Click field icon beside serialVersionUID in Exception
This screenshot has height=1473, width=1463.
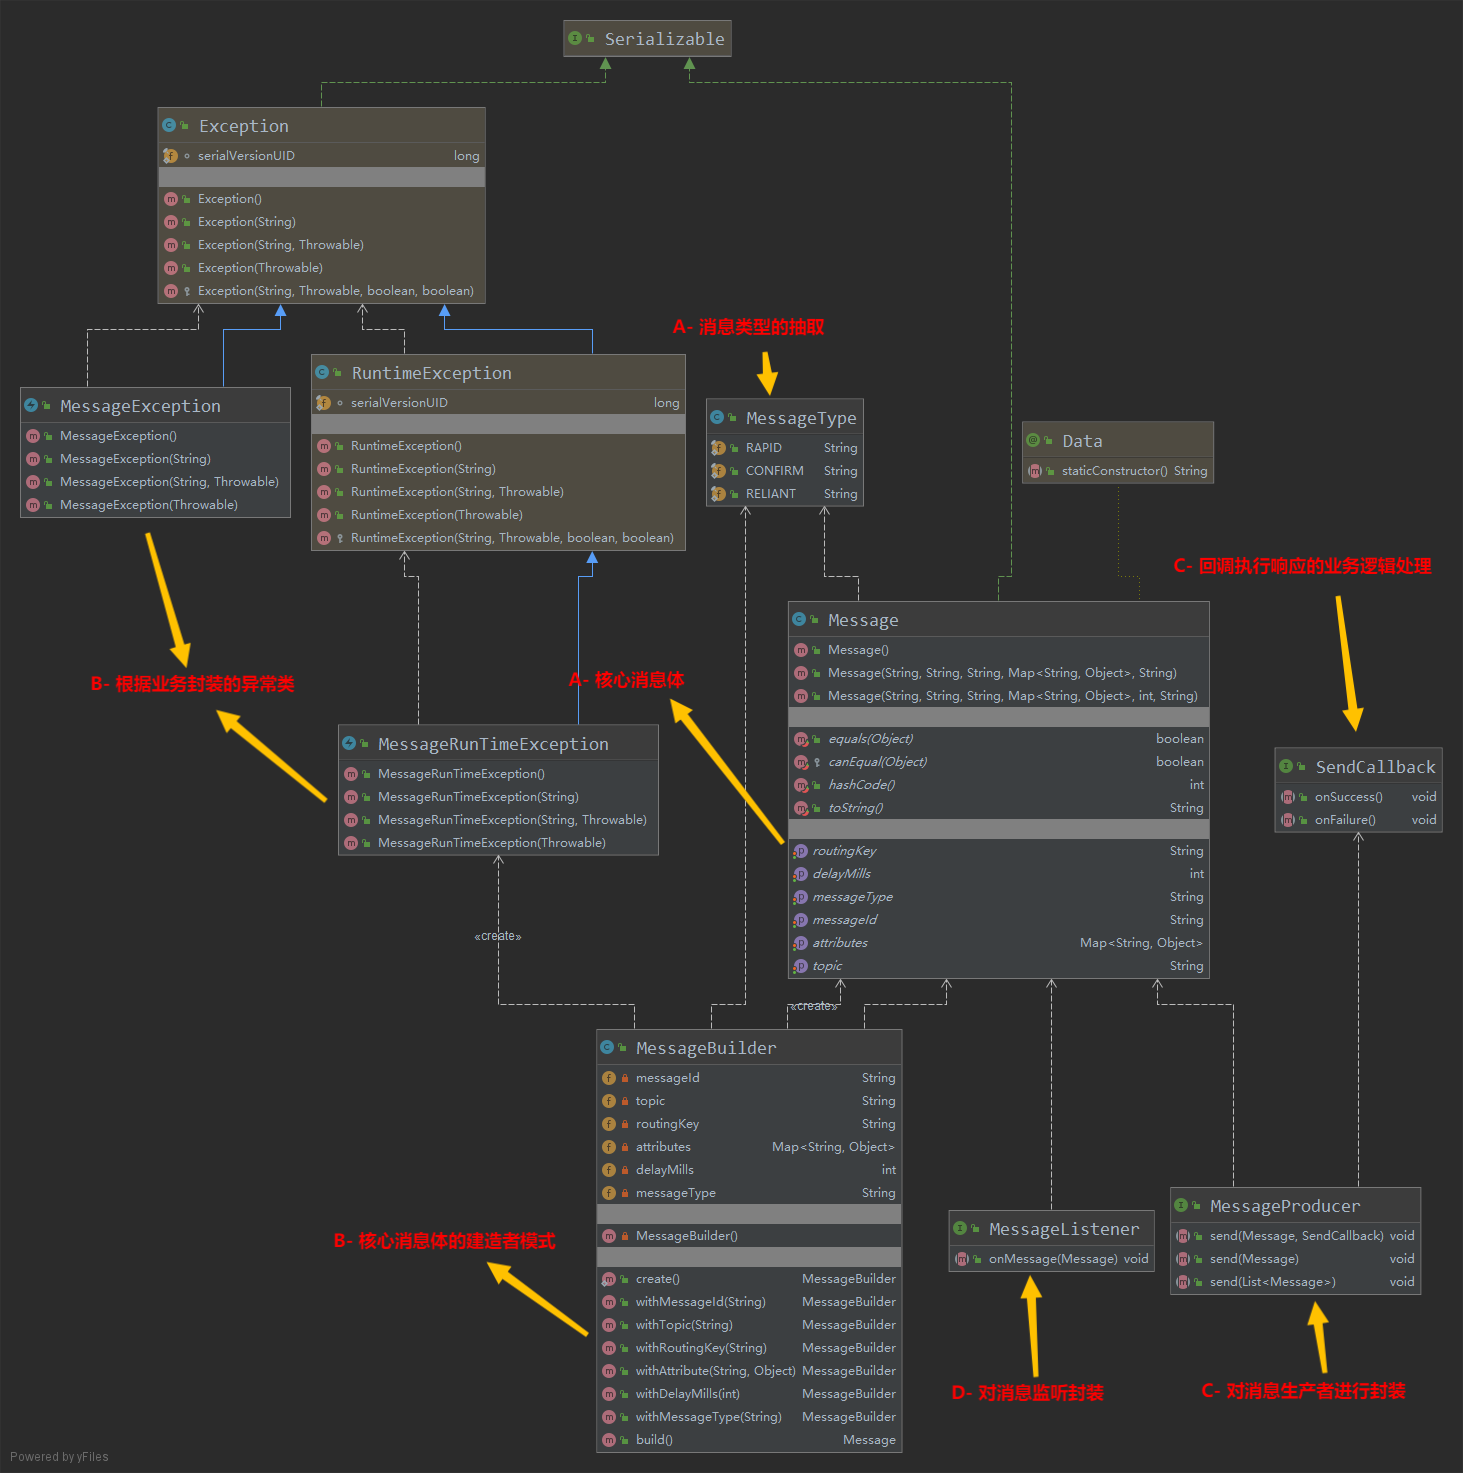[170, 155]
